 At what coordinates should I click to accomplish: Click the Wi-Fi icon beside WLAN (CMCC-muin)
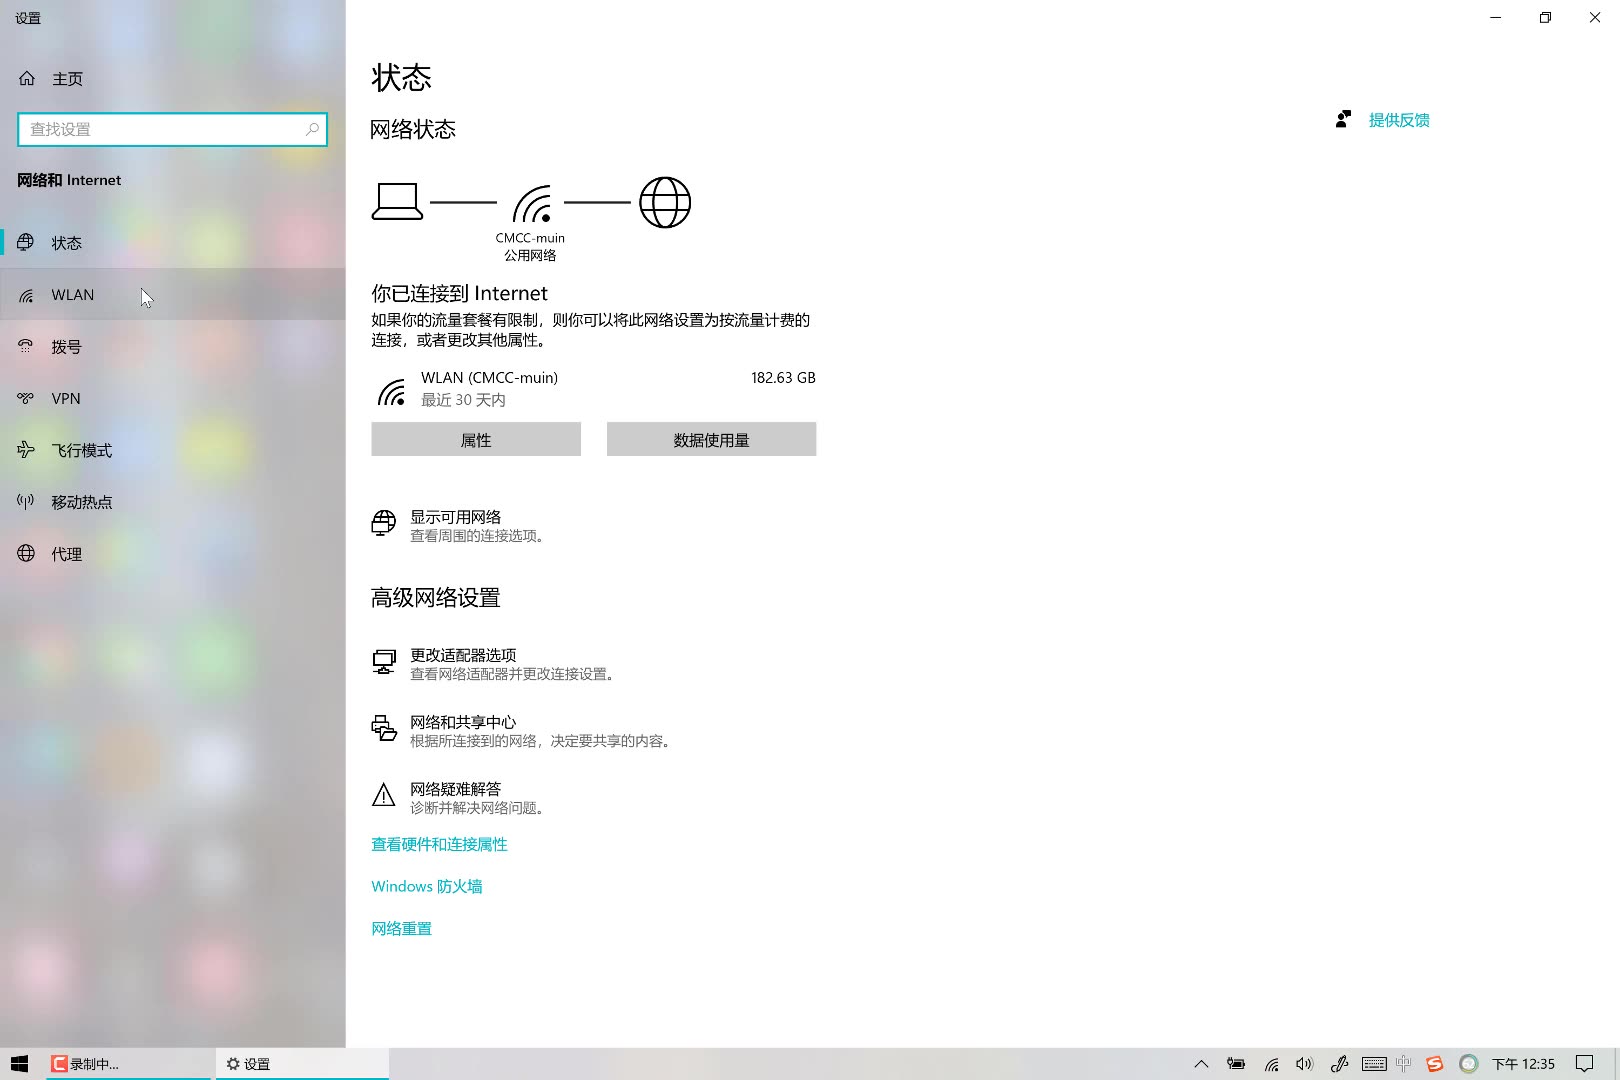391,391
